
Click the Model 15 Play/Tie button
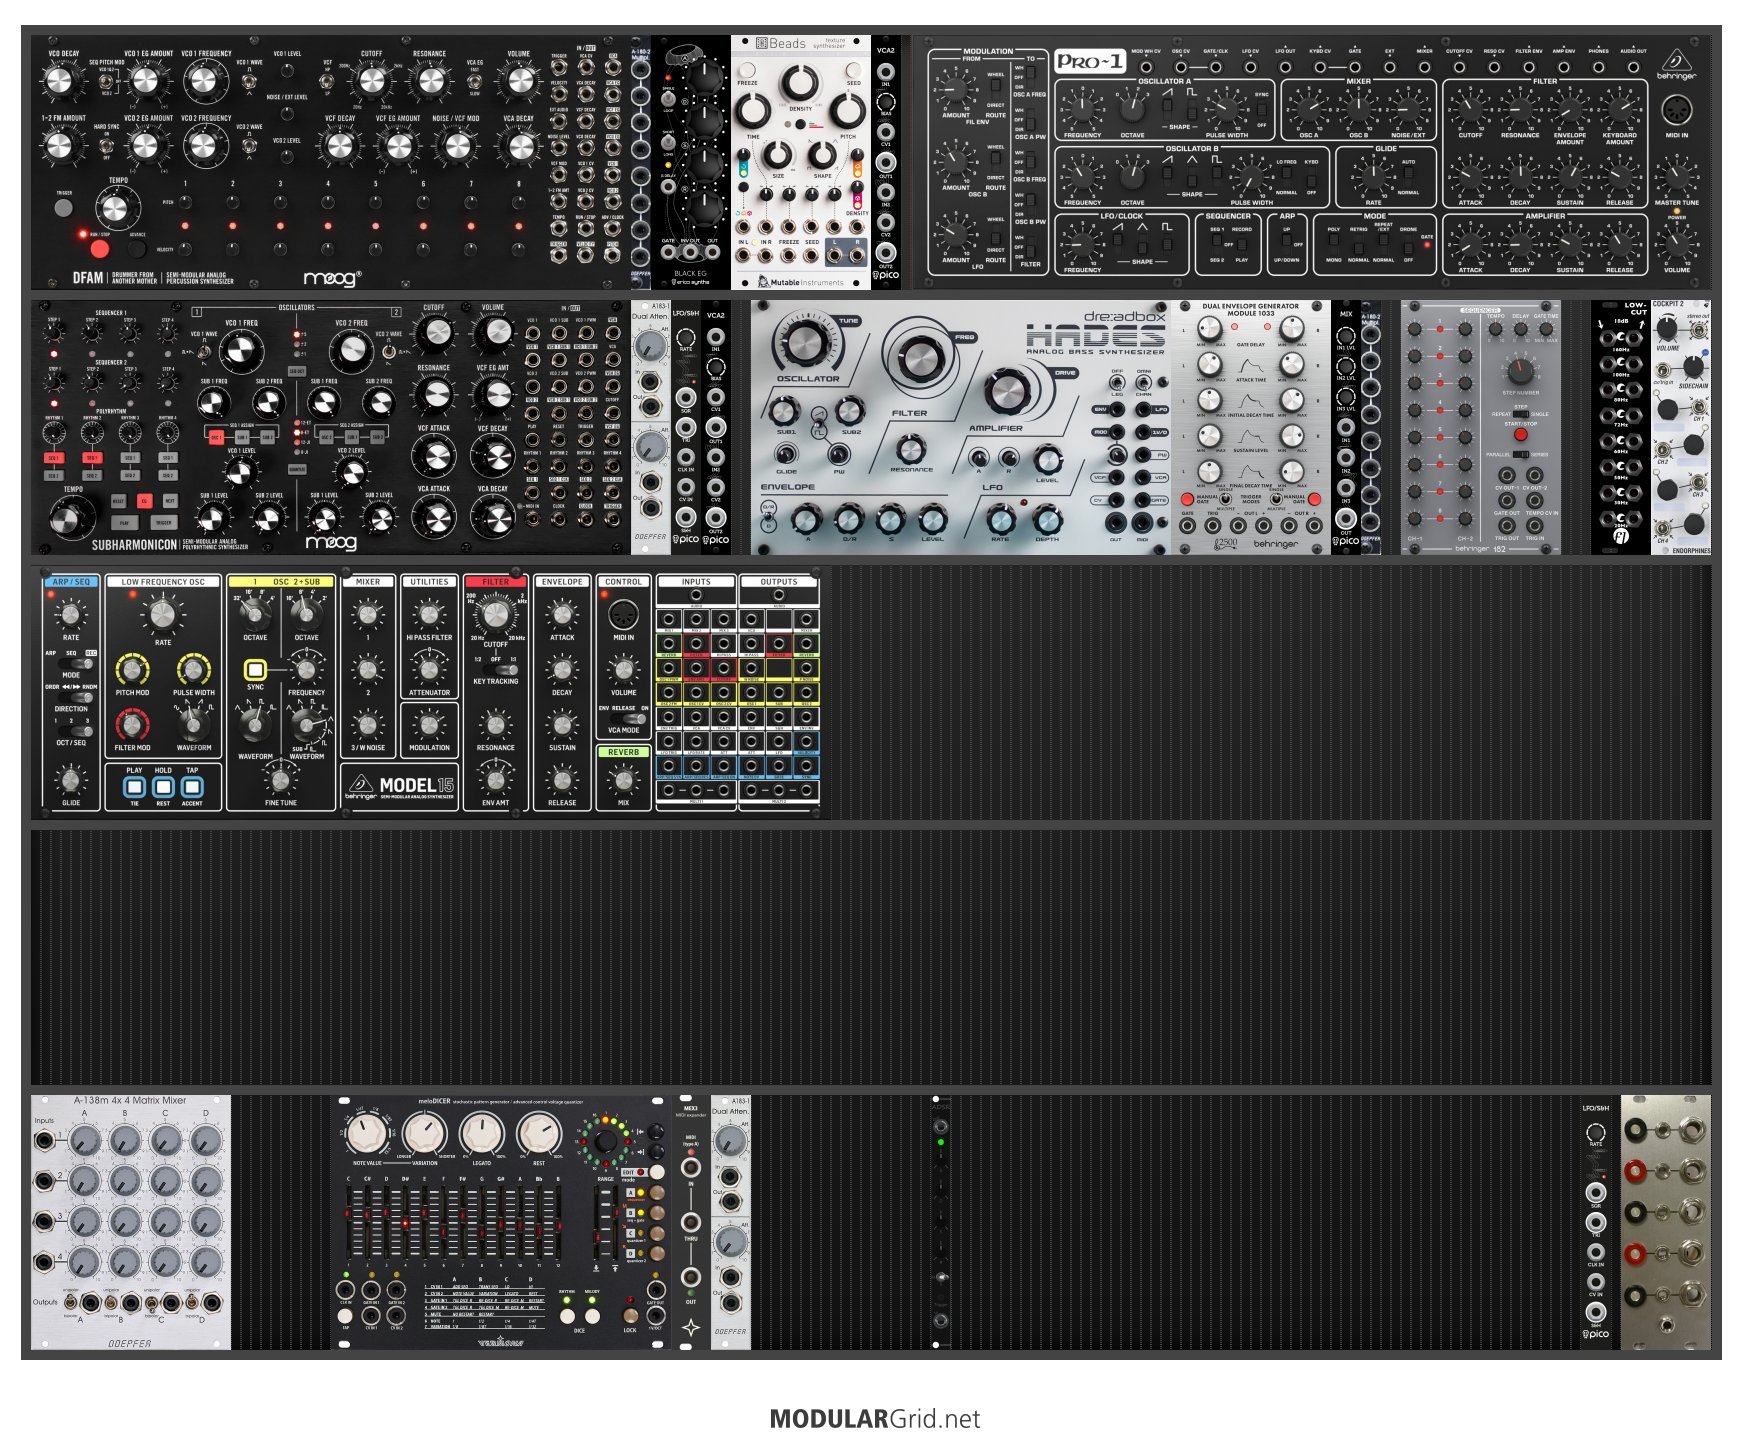[x=134, y=787]
